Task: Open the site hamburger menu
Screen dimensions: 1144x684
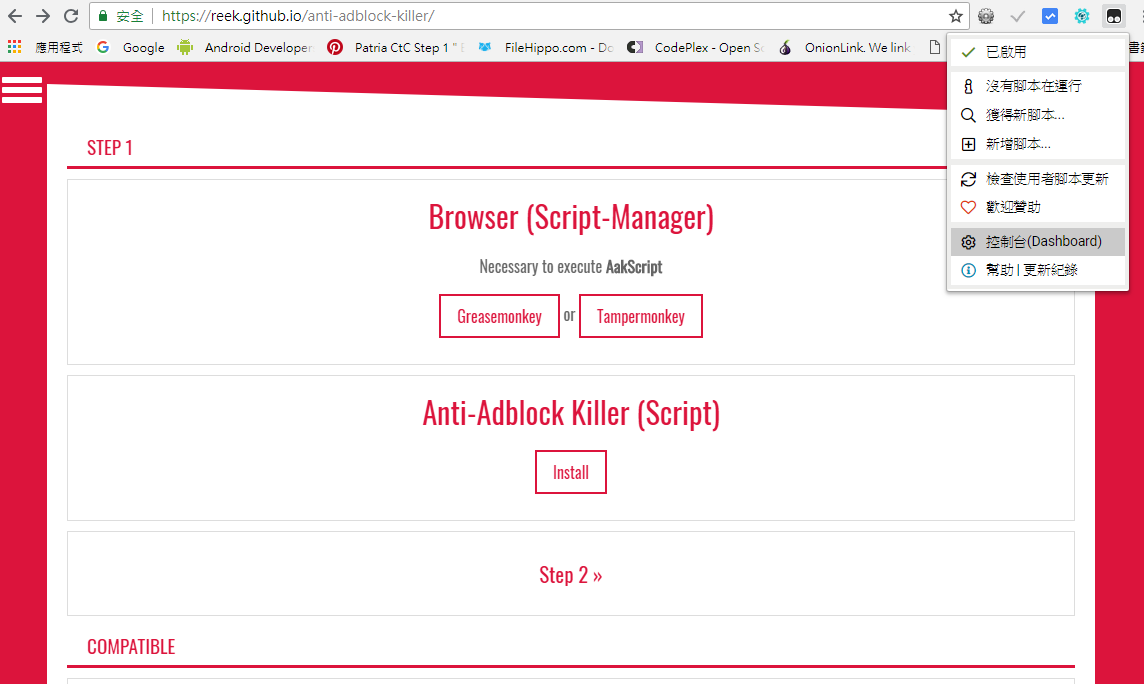Action: click(22, 90)
